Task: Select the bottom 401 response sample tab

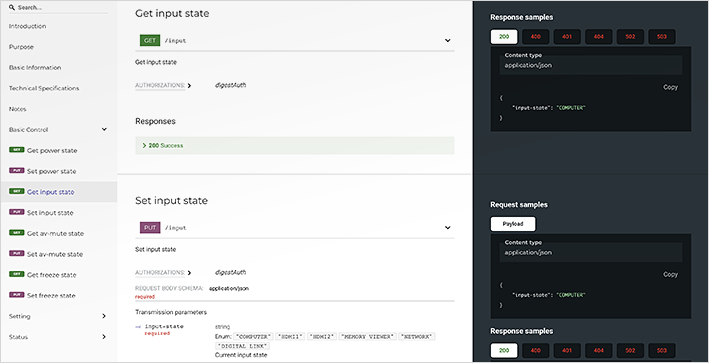Action: (567, 350)
